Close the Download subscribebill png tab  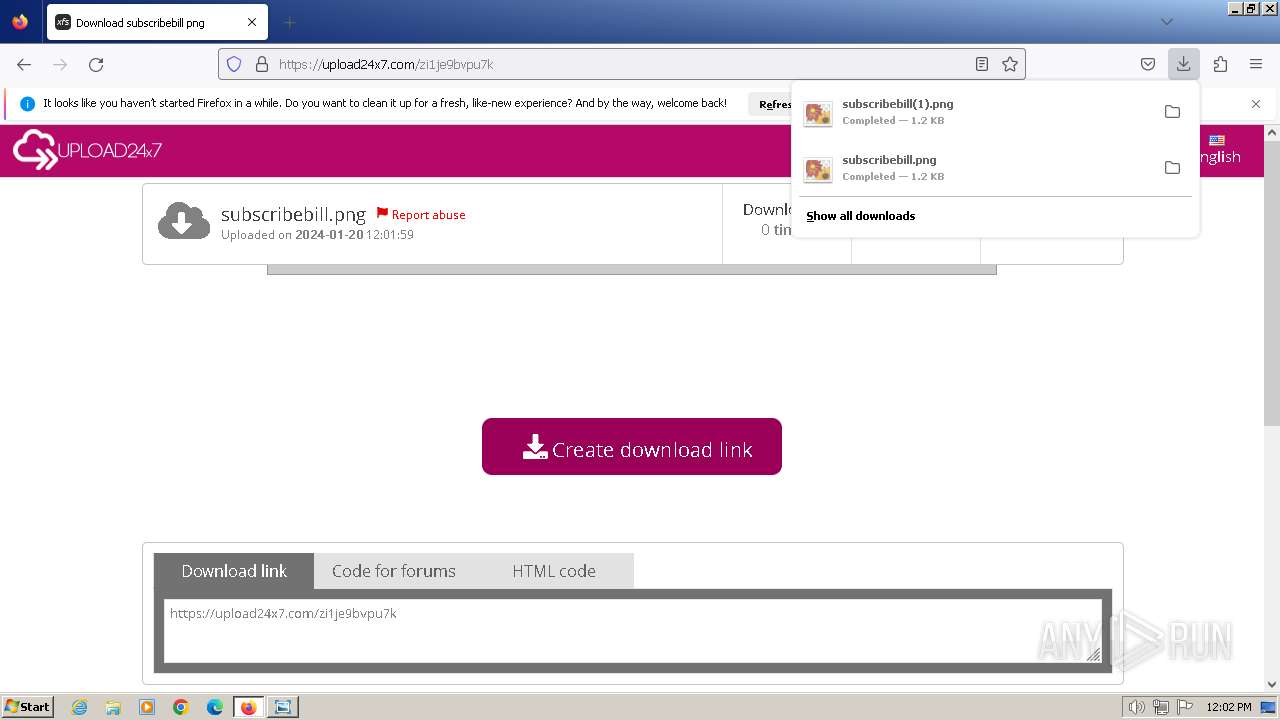coord(252,22)
